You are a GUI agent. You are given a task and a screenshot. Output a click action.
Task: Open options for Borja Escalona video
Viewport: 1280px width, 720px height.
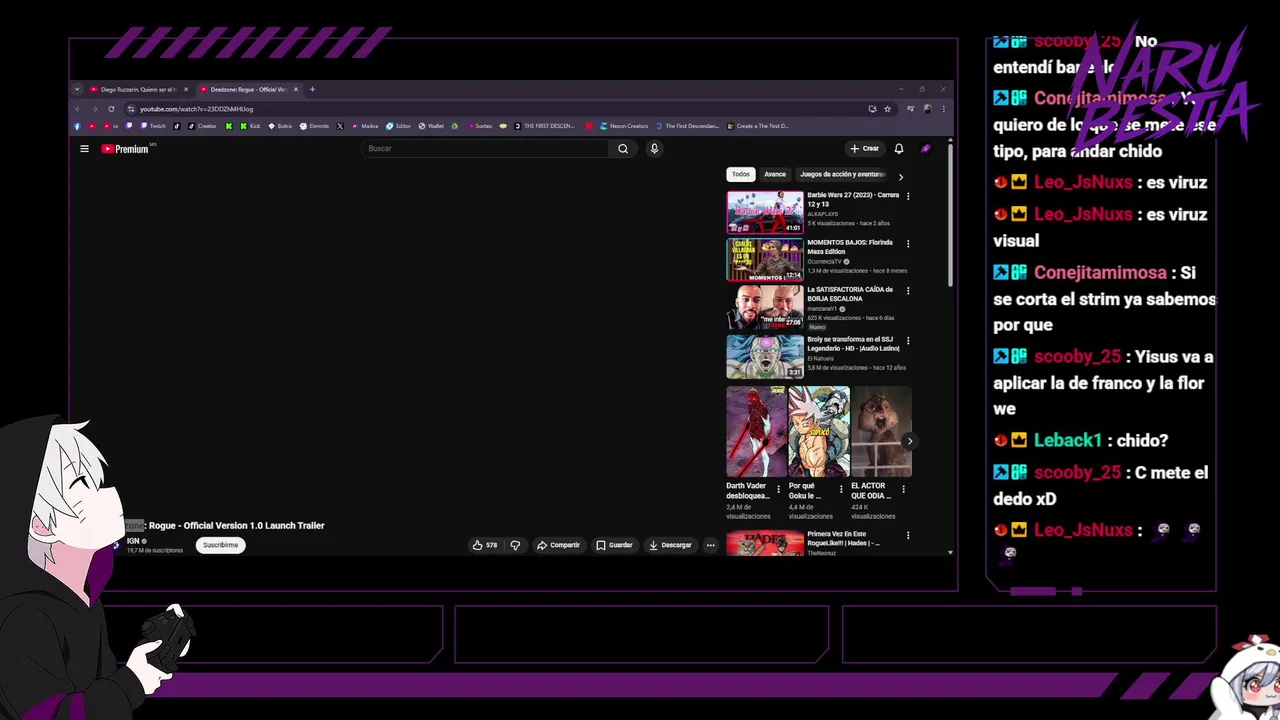pyautogui.click(x=908, y=290)
